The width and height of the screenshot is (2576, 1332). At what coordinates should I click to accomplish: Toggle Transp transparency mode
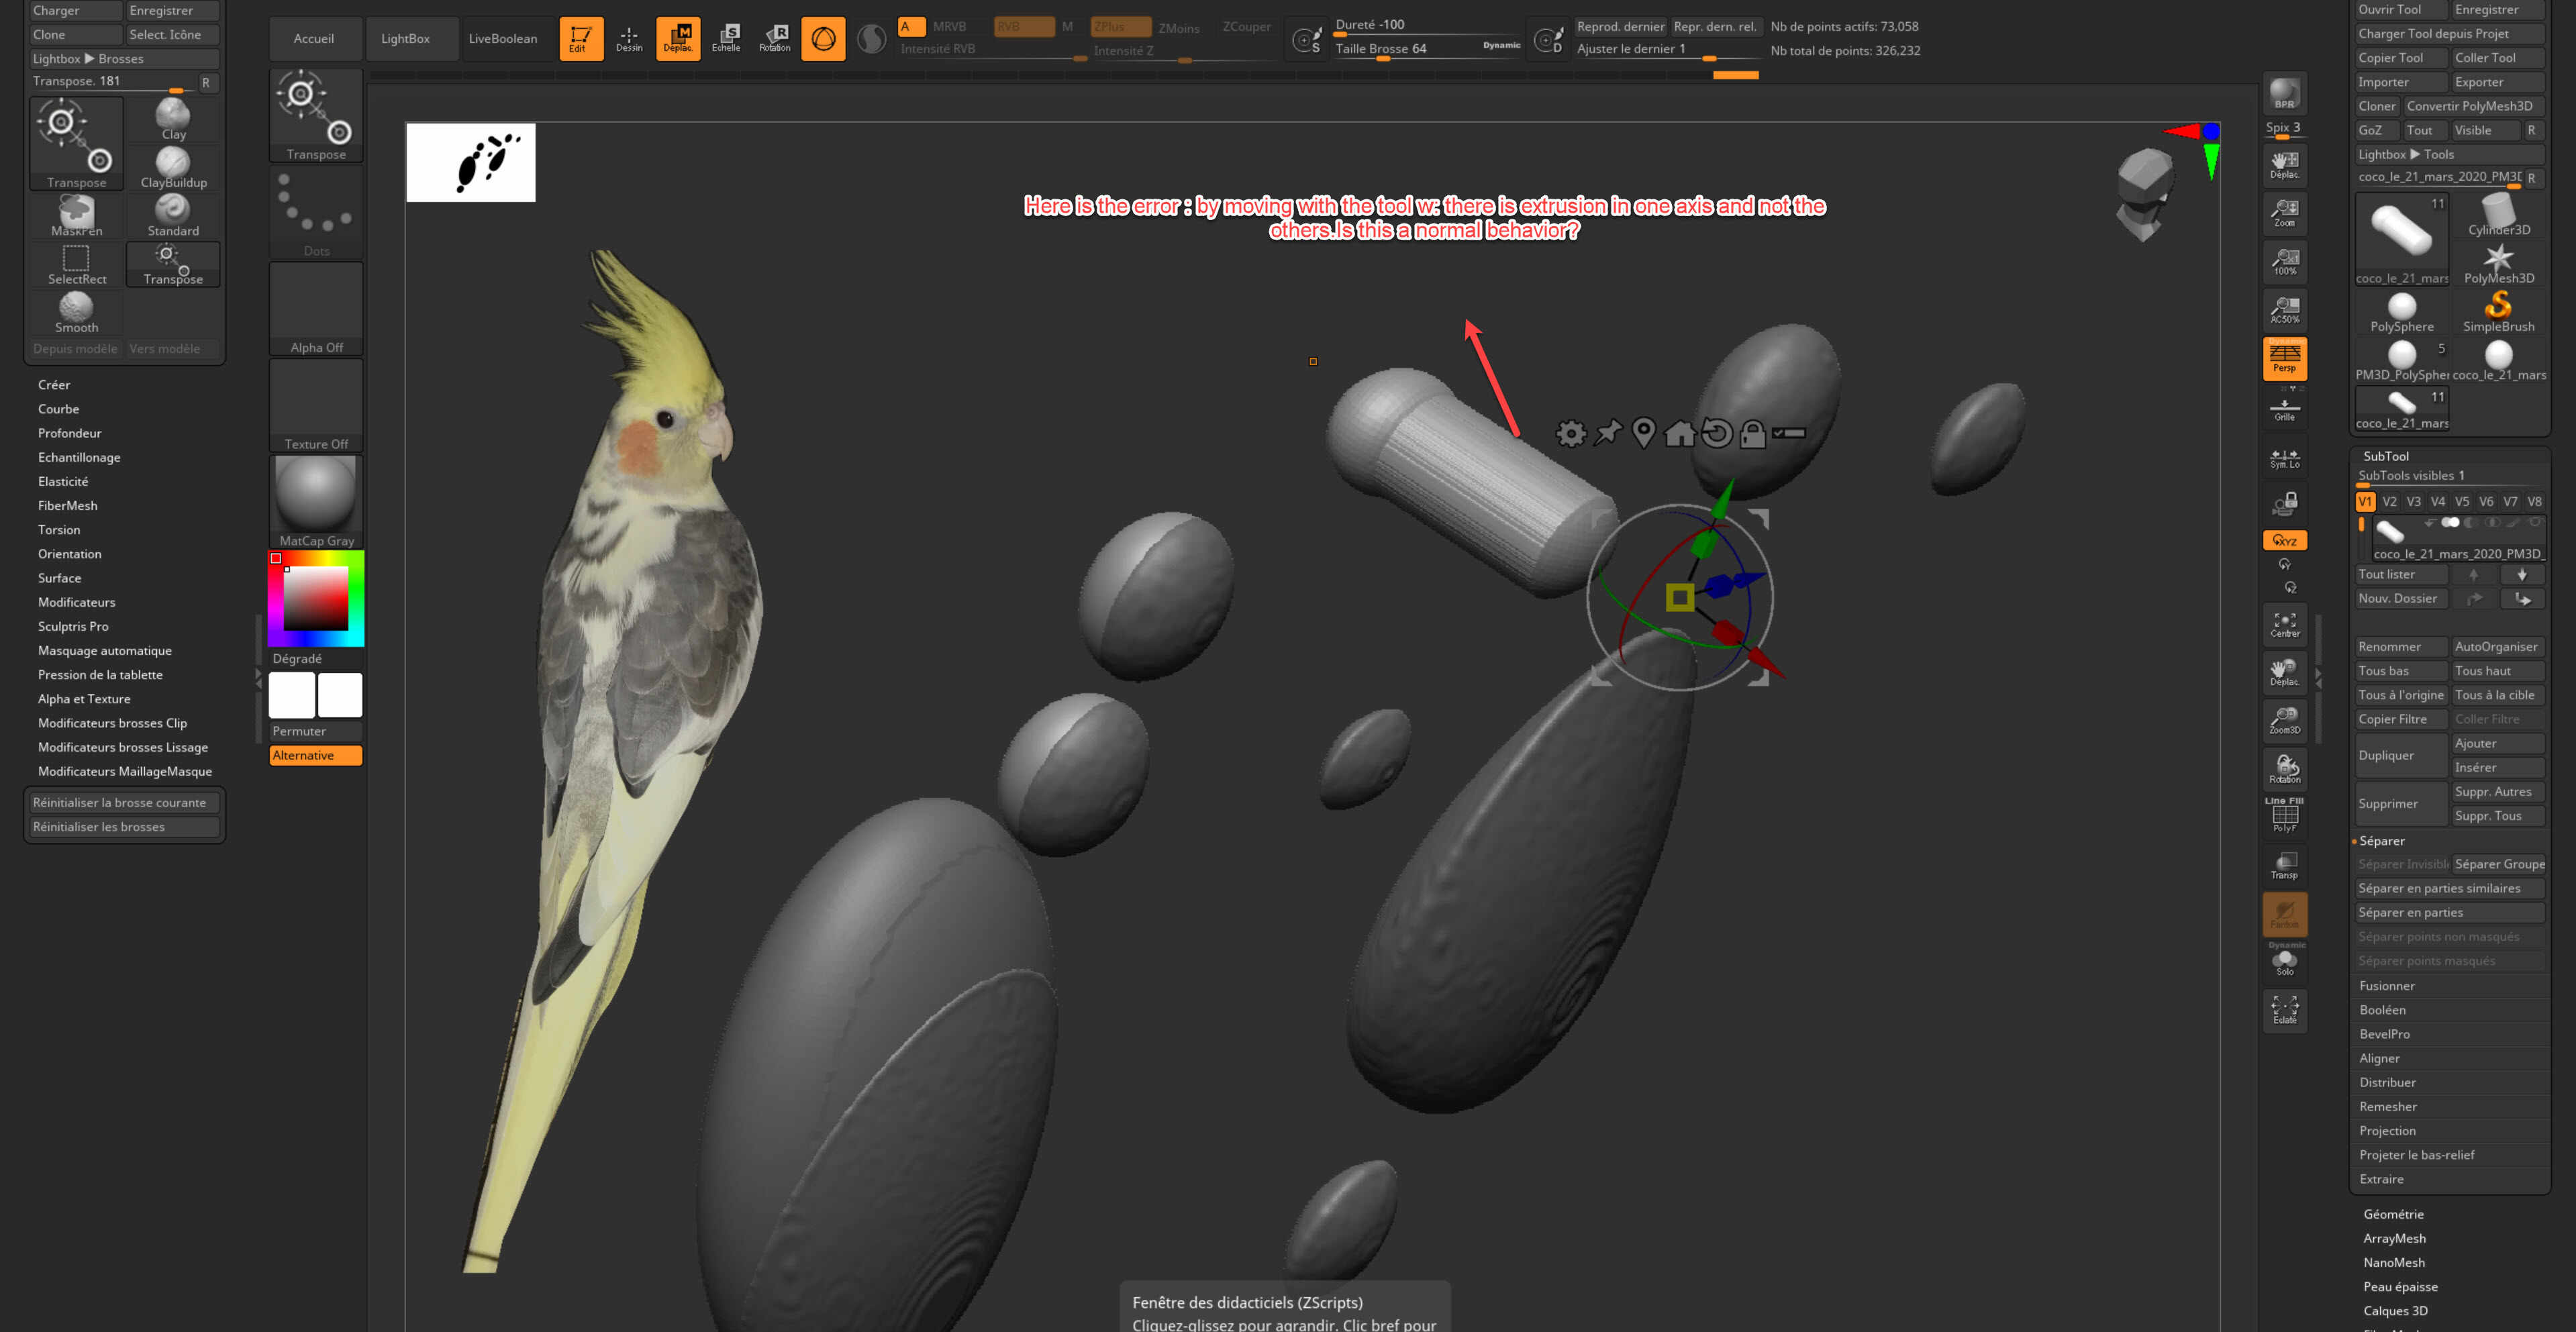2284,865
